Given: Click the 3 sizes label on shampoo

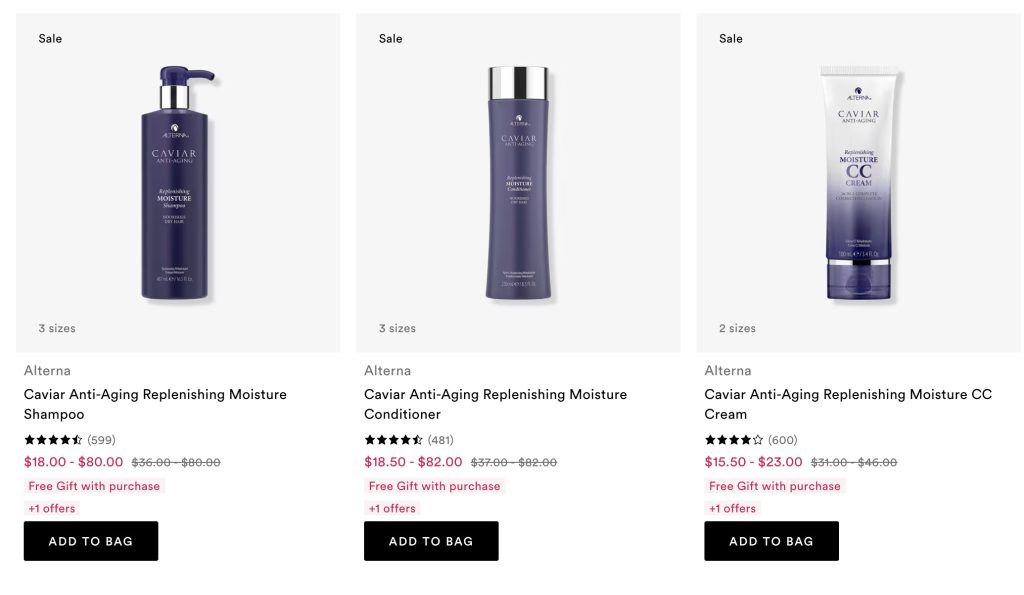Looking at the screenshot, I should (x=57, y=328).
